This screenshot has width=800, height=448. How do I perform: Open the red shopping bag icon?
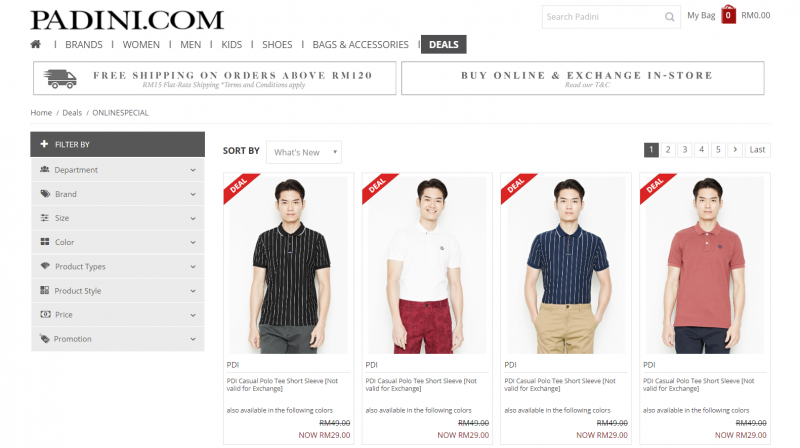pyautogui.click(x=728, y=15)
